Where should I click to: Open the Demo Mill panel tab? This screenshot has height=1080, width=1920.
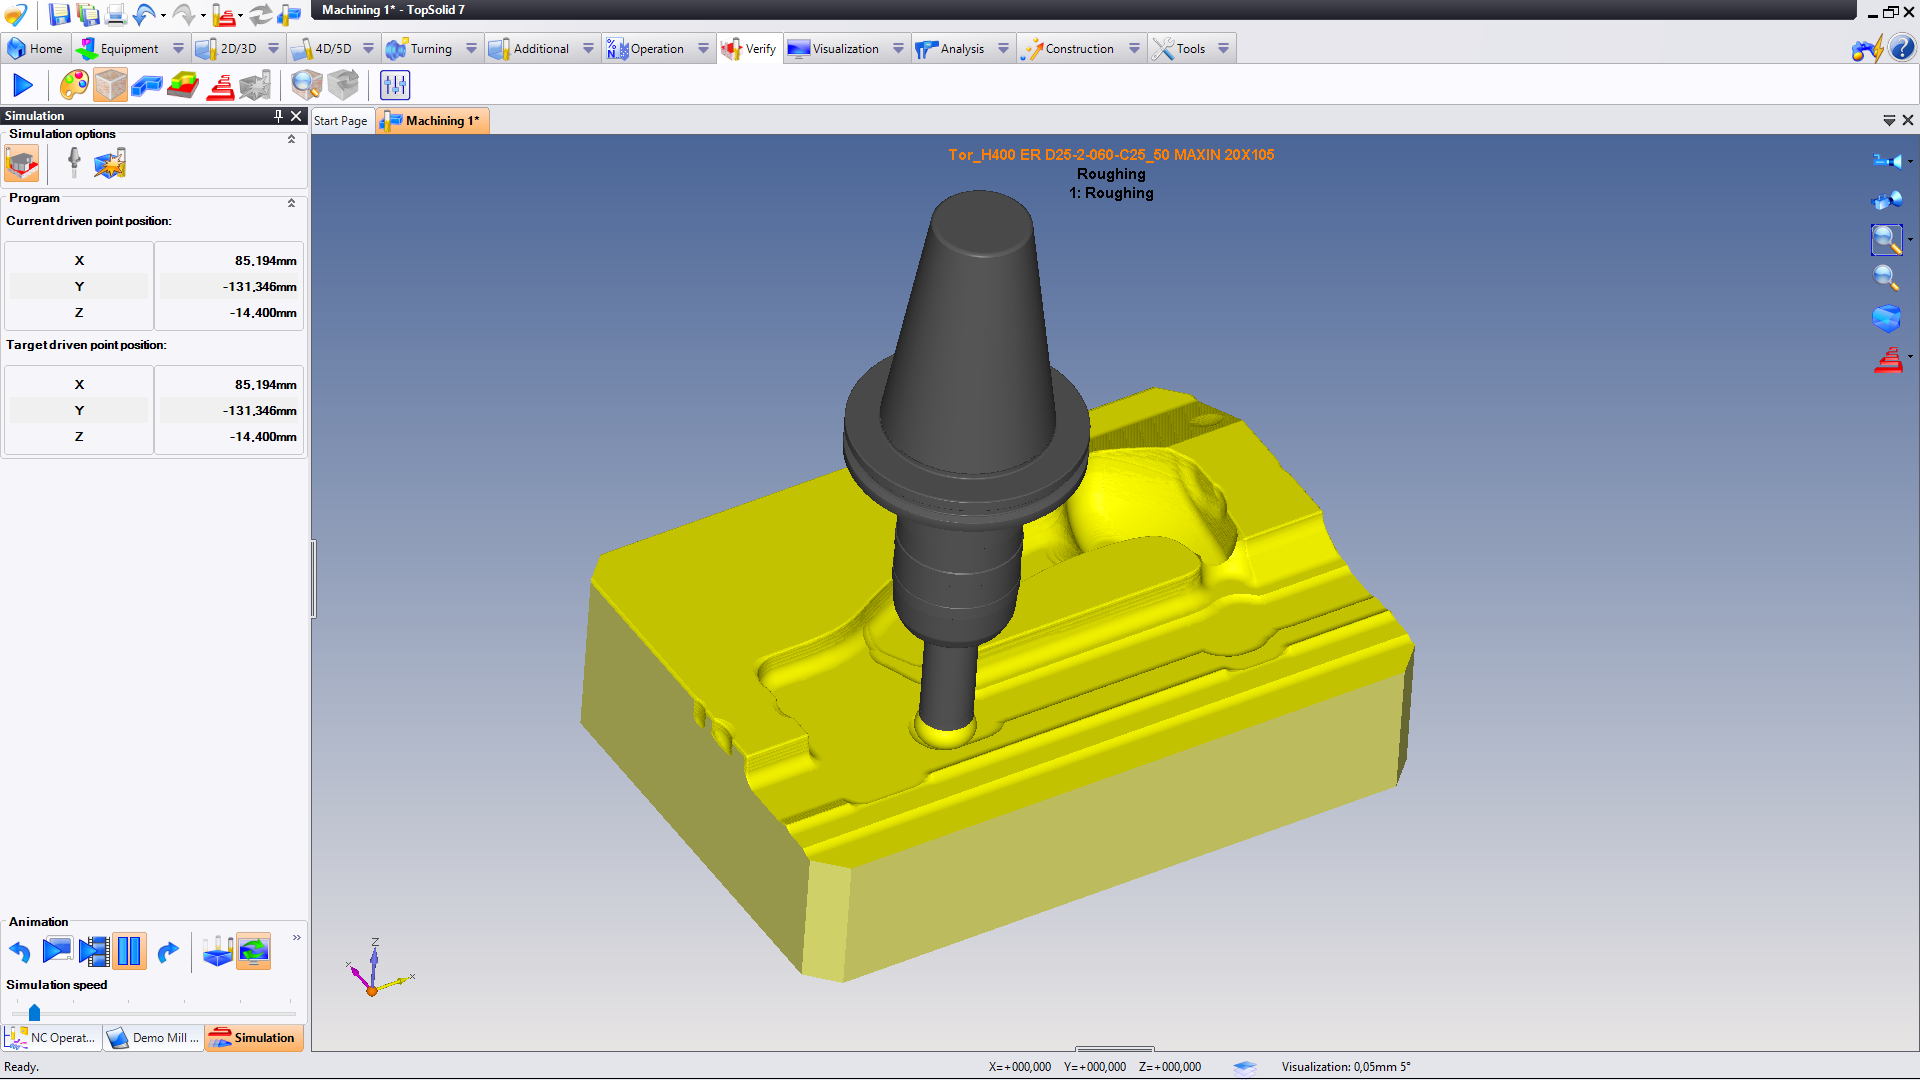coord(154,1037)
